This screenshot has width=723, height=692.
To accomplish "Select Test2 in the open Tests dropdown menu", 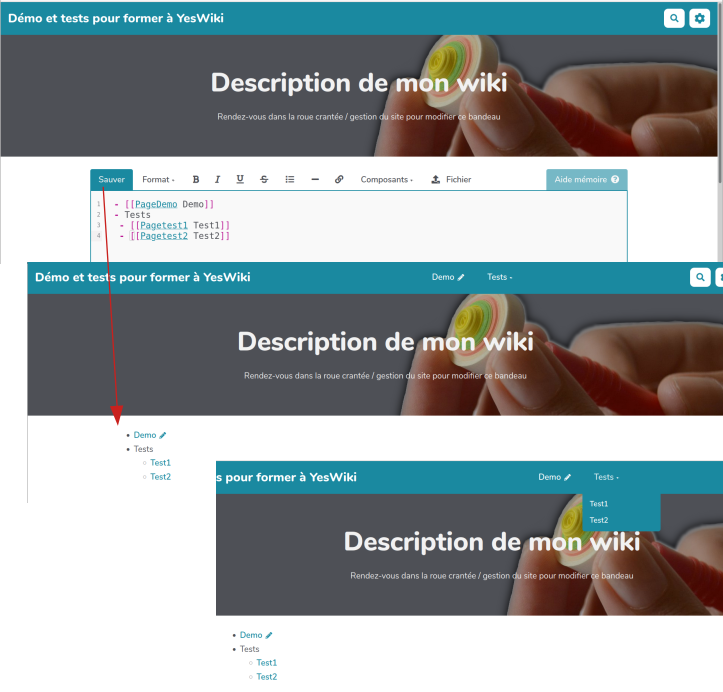I will [599, 520].
